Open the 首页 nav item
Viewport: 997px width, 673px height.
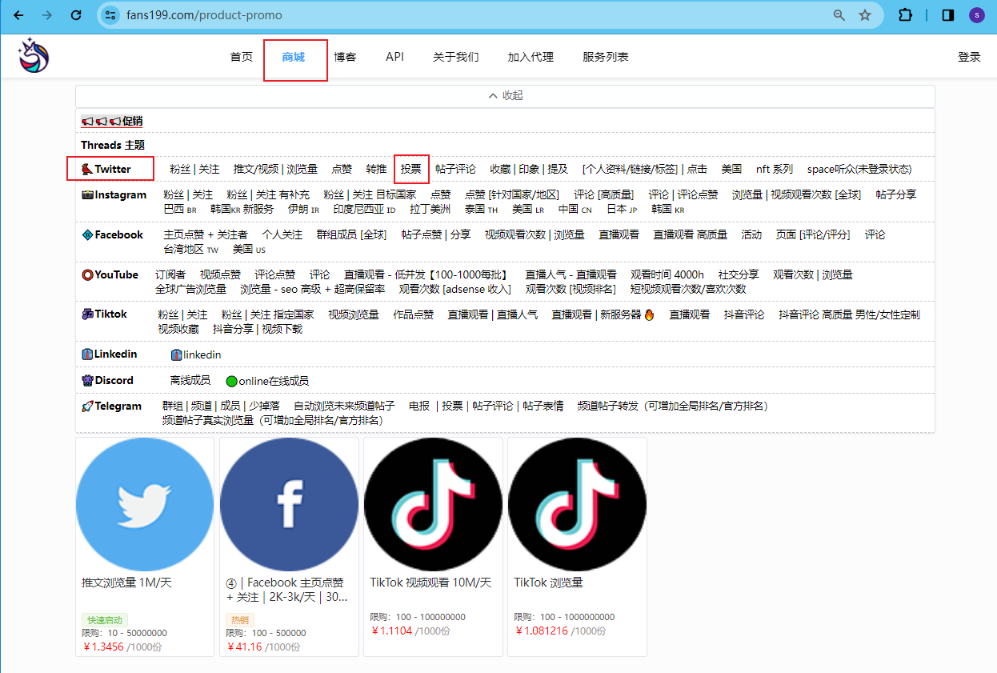[241, 57]
